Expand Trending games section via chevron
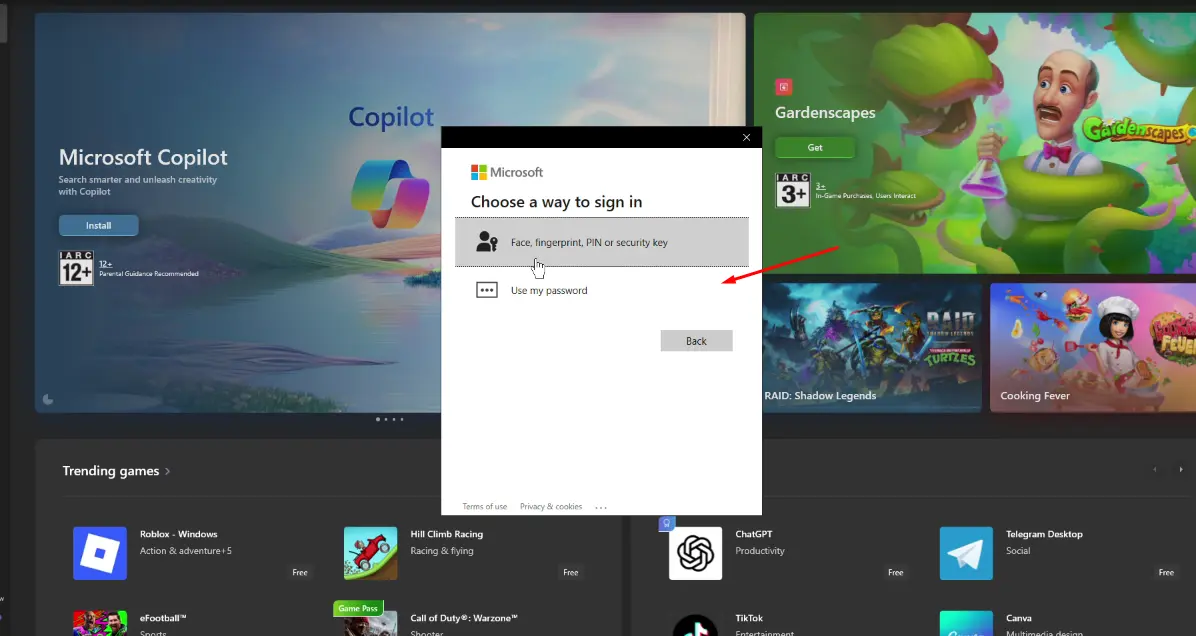 coord(168,471)
